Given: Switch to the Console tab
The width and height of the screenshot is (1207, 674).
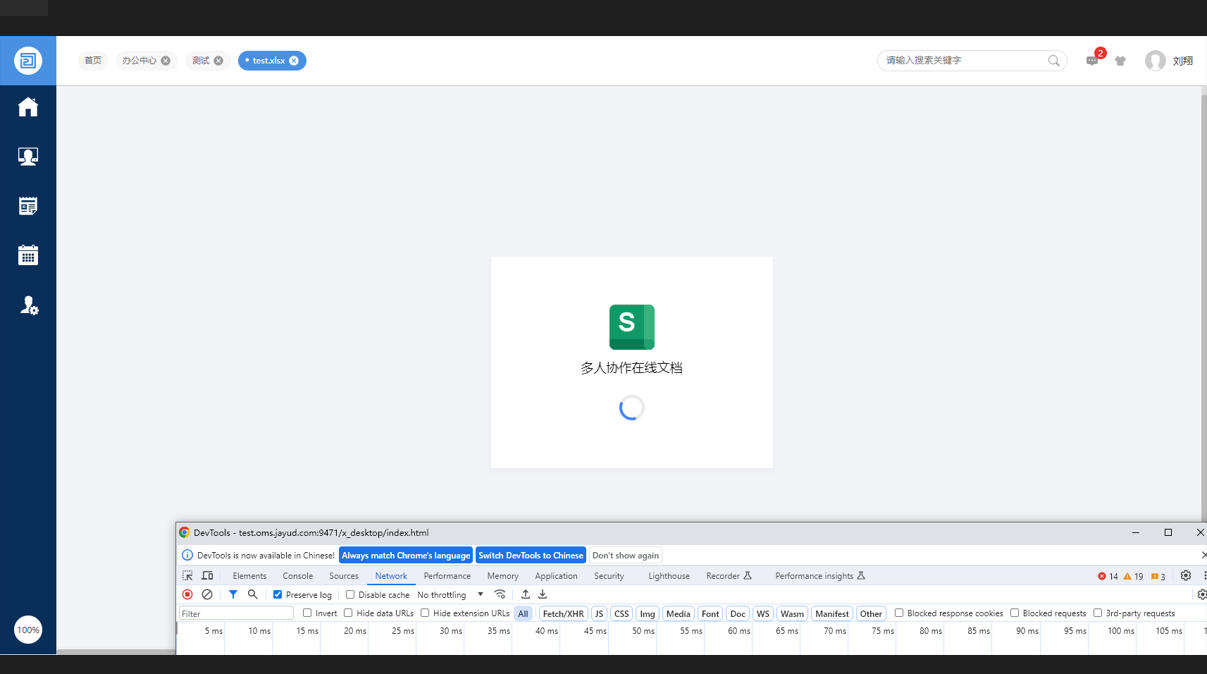Looking at the screenshot, I should click(x=297, y=576).
